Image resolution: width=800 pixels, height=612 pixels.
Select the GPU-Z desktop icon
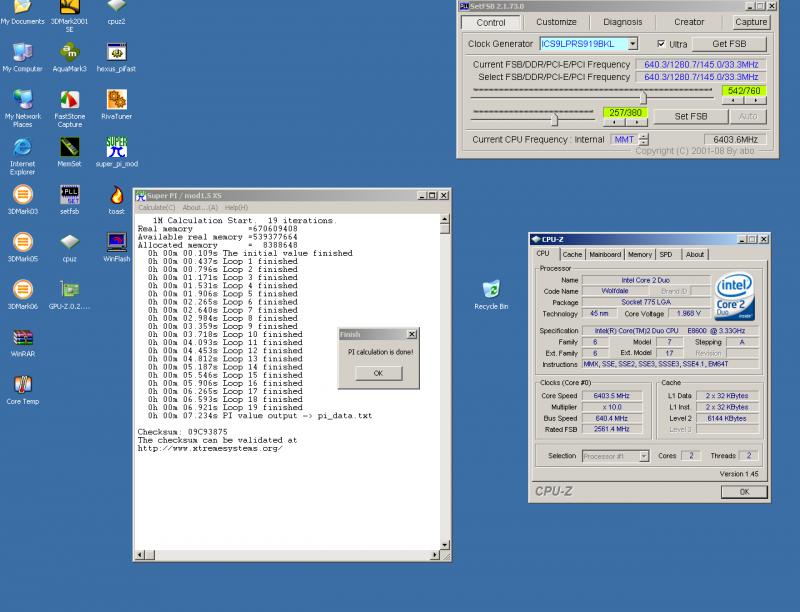point(69,294)
